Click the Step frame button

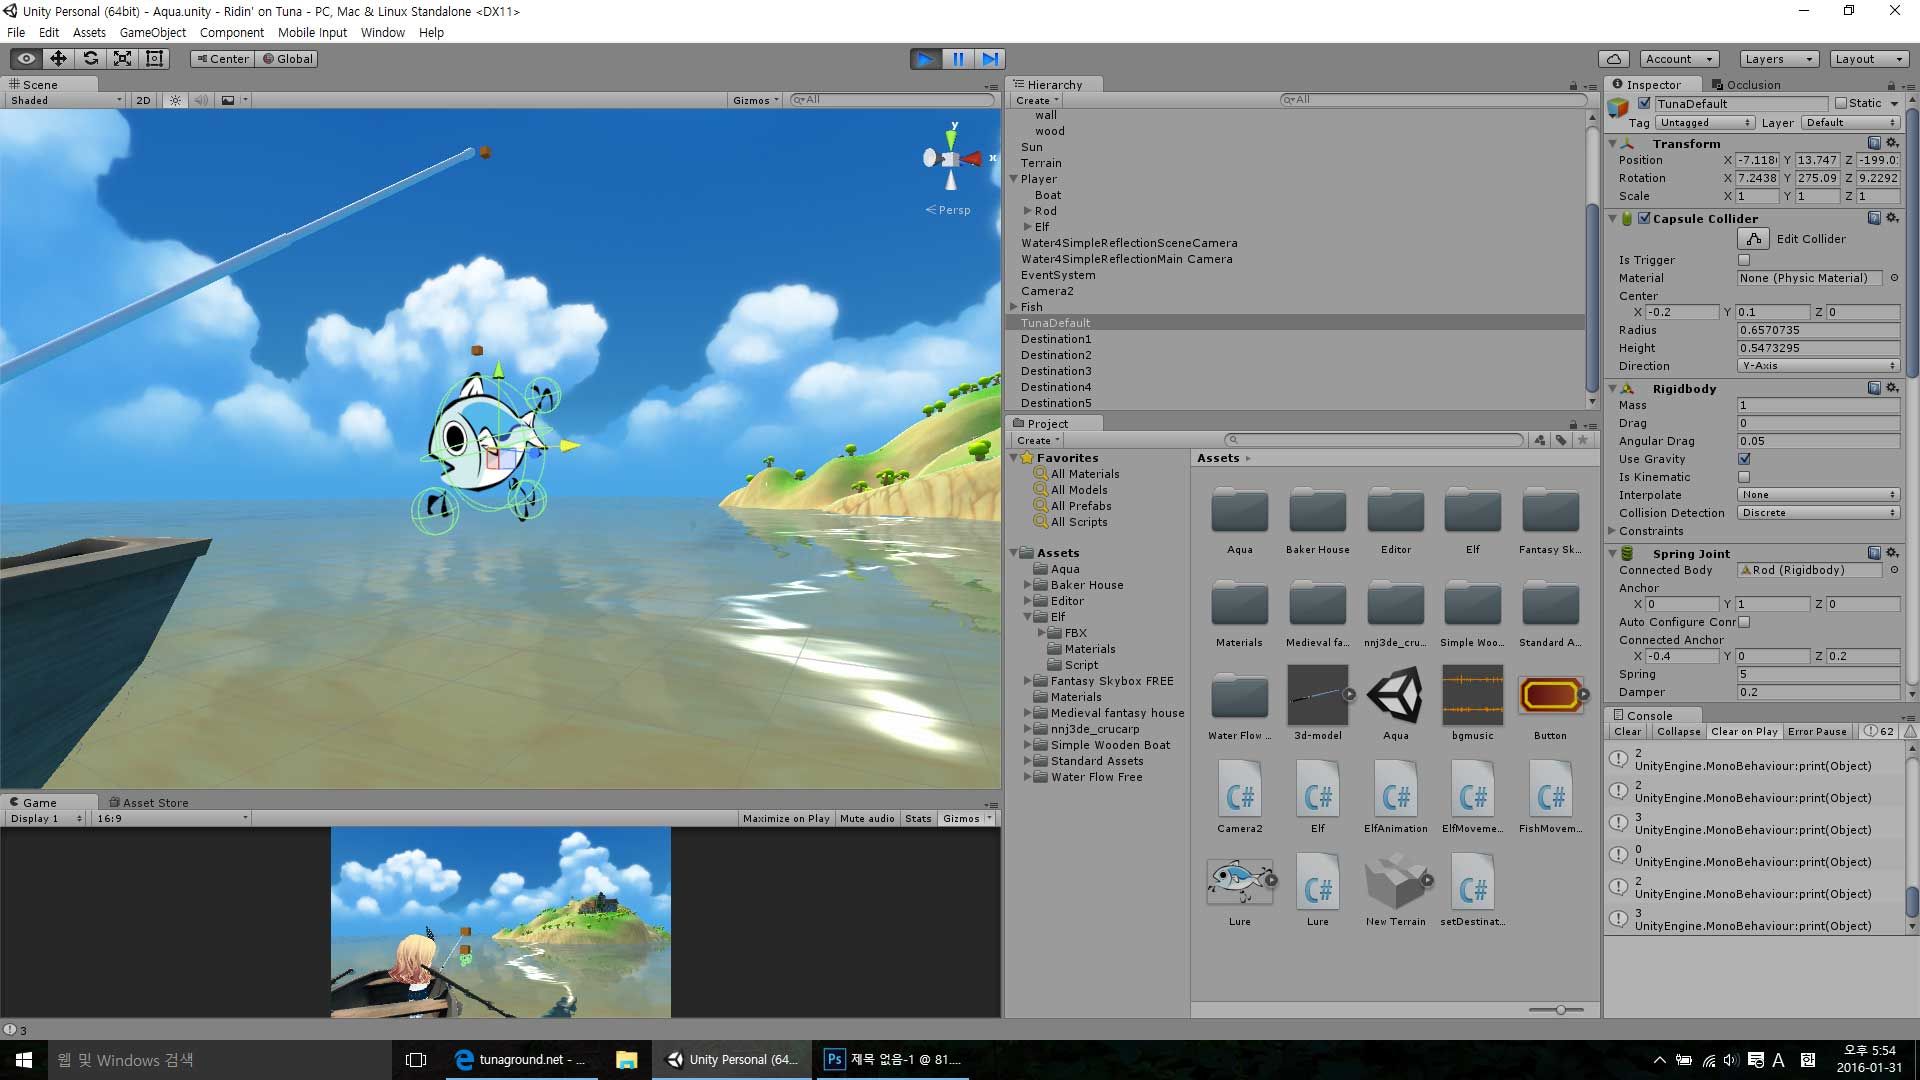click(x=990, y=59)
